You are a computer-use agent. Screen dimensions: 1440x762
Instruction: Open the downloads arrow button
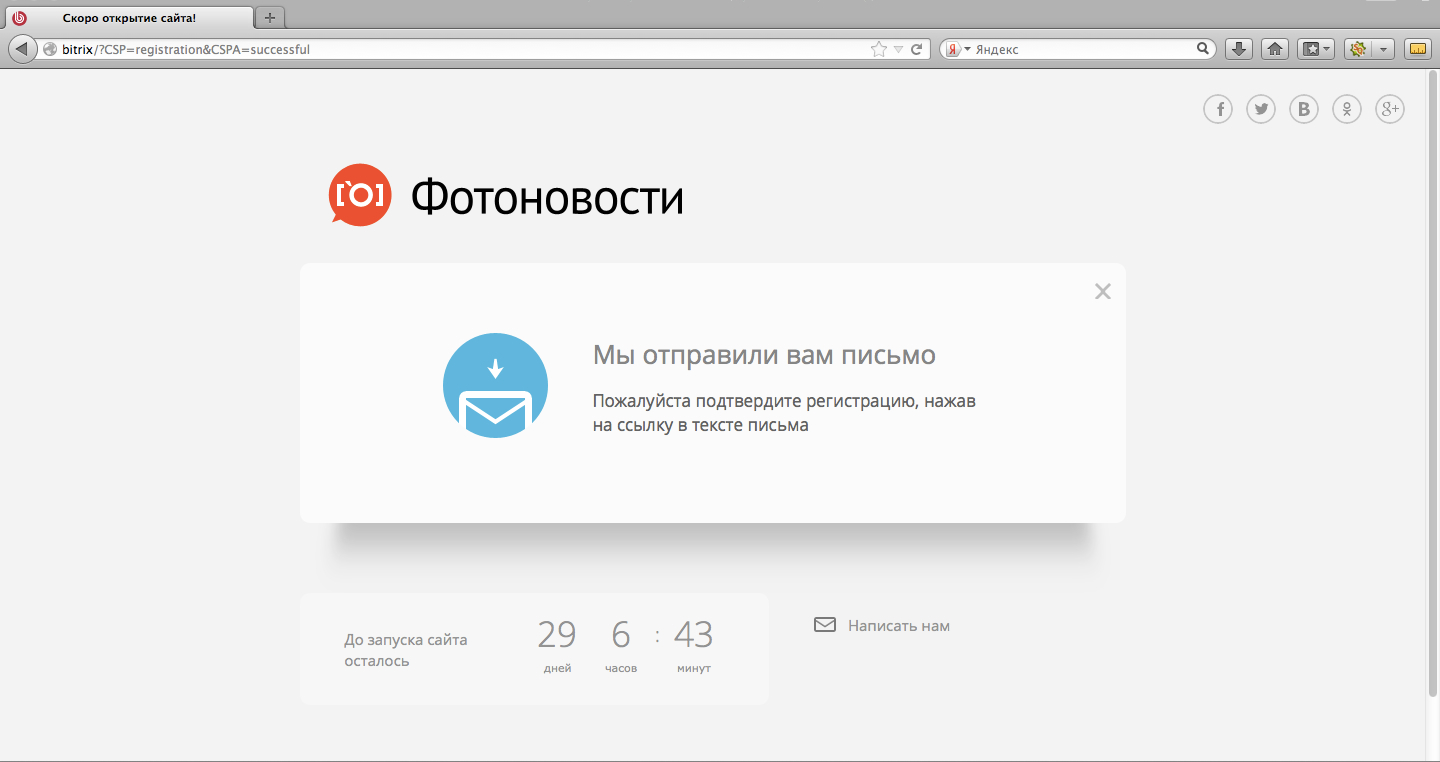1239,49
